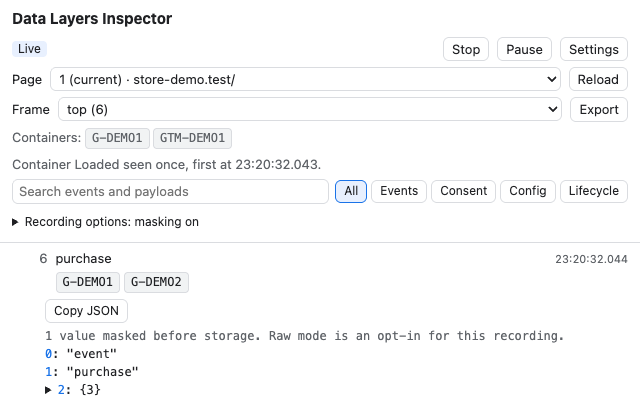The height and width of the screenshot is (400, 640).
Task: Select the purchase event title
Action: tap(83, 259)
